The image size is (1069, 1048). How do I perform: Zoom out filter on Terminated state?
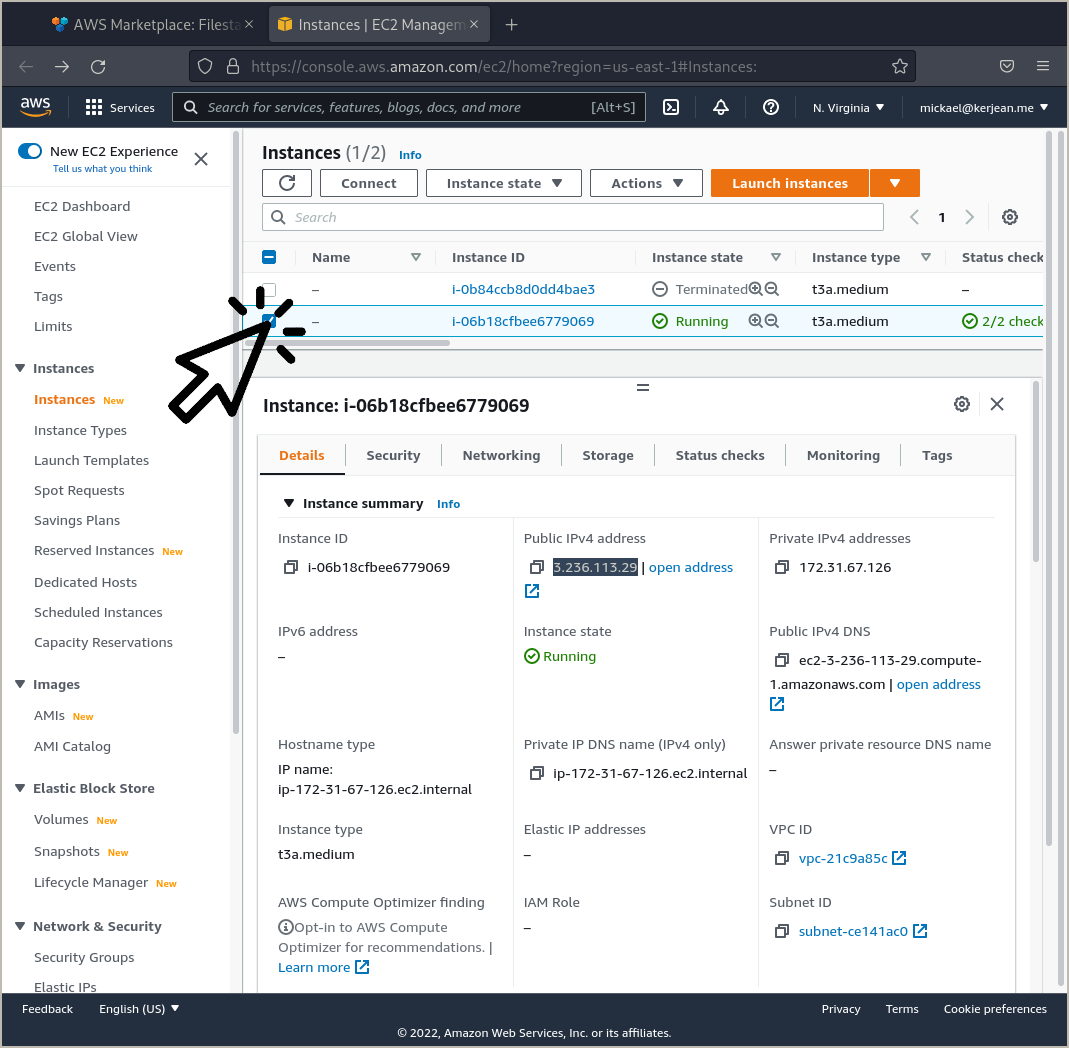point(772,288)
